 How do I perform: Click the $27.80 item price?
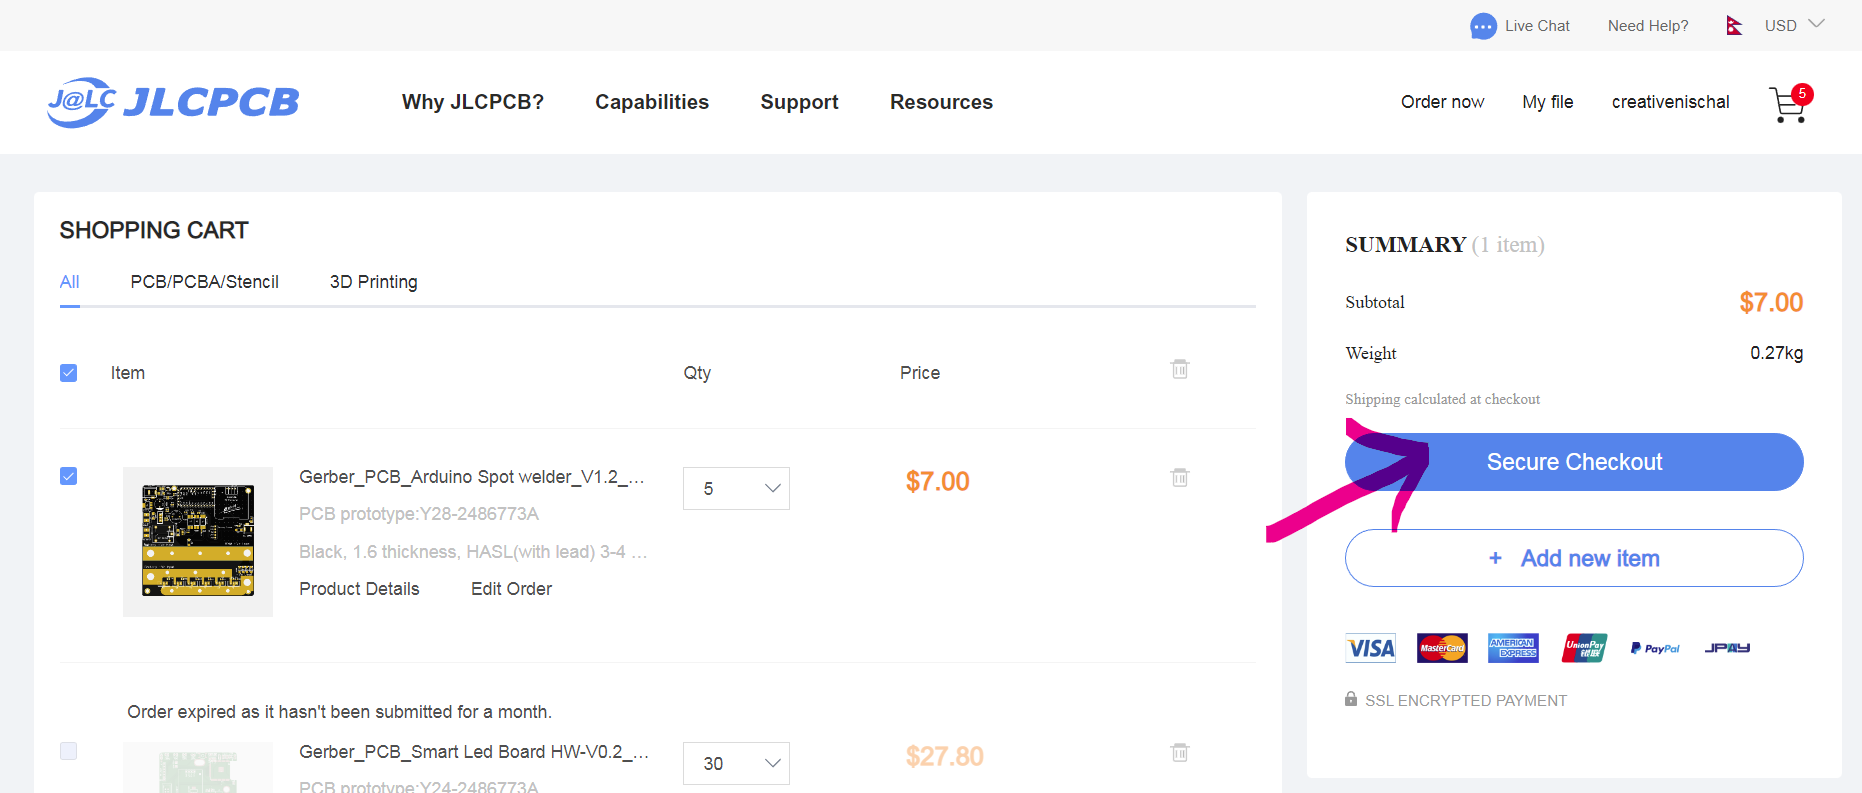[944, 757]
